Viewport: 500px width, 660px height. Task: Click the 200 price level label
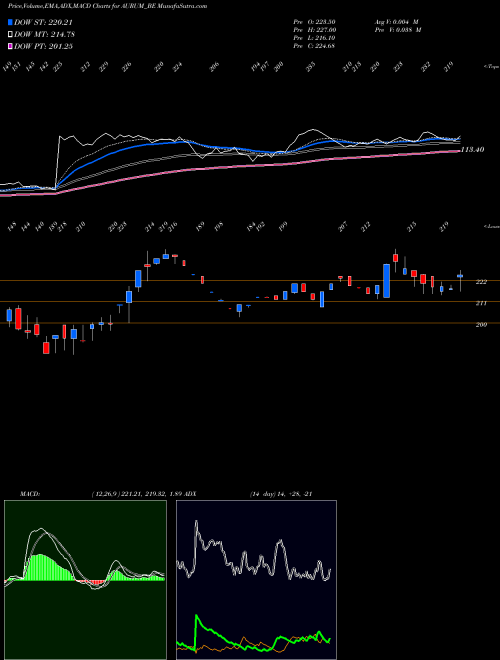pos(481,325)
